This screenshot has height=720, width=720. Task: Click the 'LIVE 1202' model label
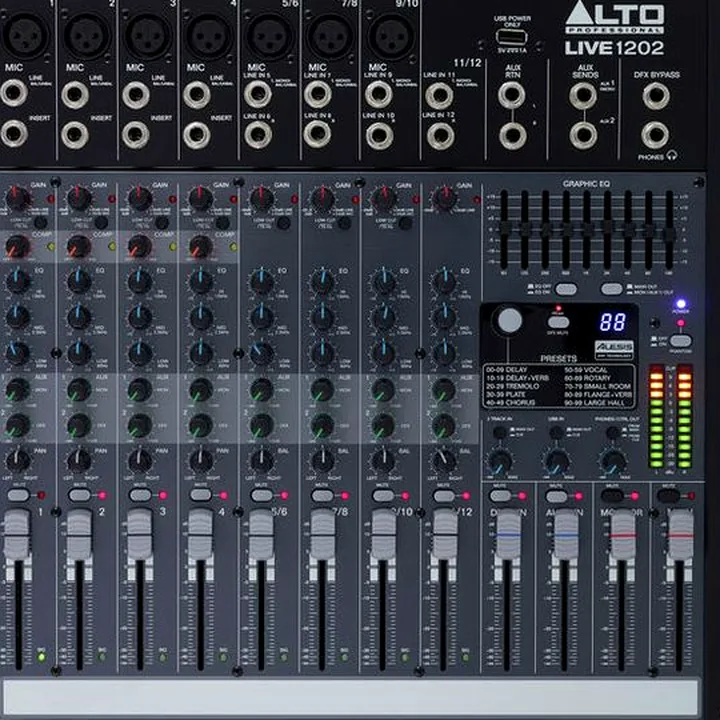[x=614, y=48]
